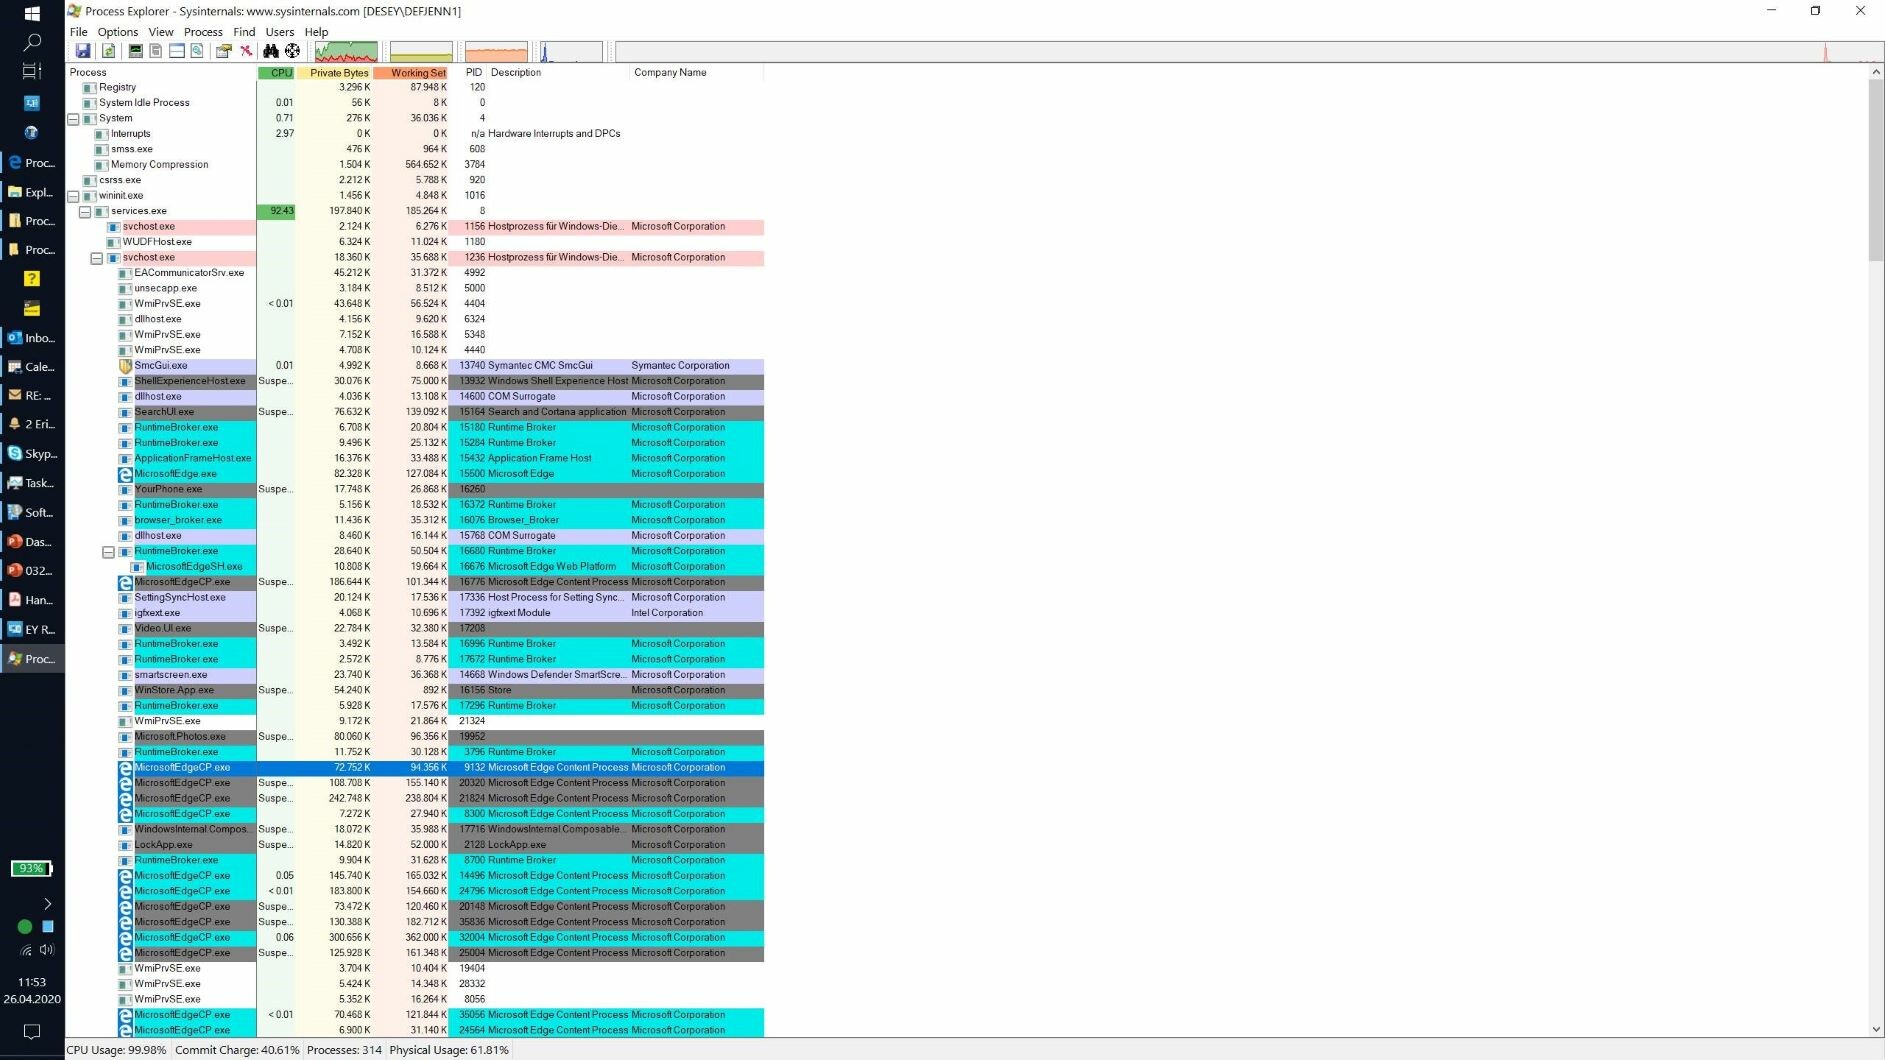Click the Save toolbar icon
This screenshot has width=1885, height=1060.
point(83,51)
